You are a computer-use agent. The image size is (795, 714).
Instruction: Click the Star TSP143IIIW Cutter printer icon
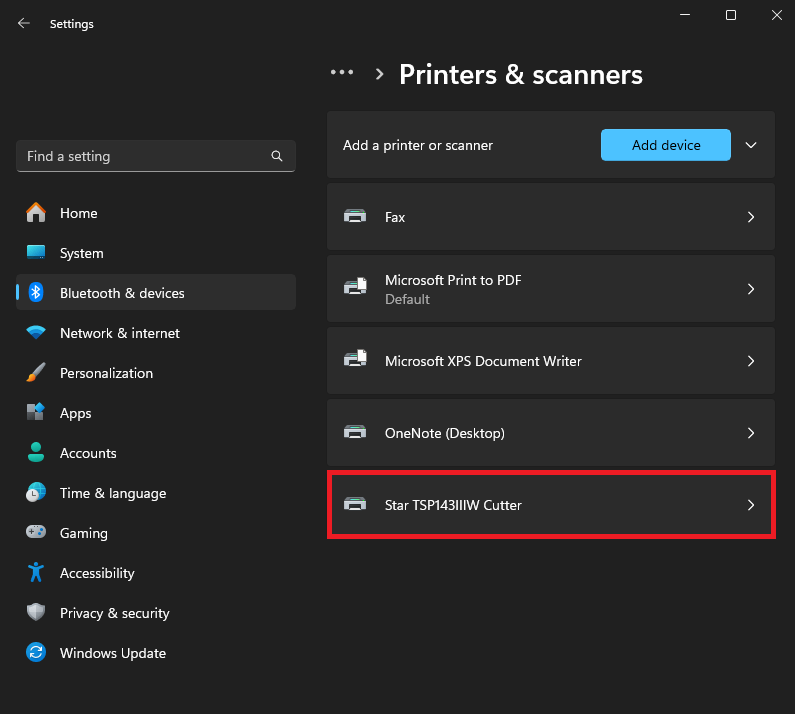pyautogui.click(x=355, y=505)
